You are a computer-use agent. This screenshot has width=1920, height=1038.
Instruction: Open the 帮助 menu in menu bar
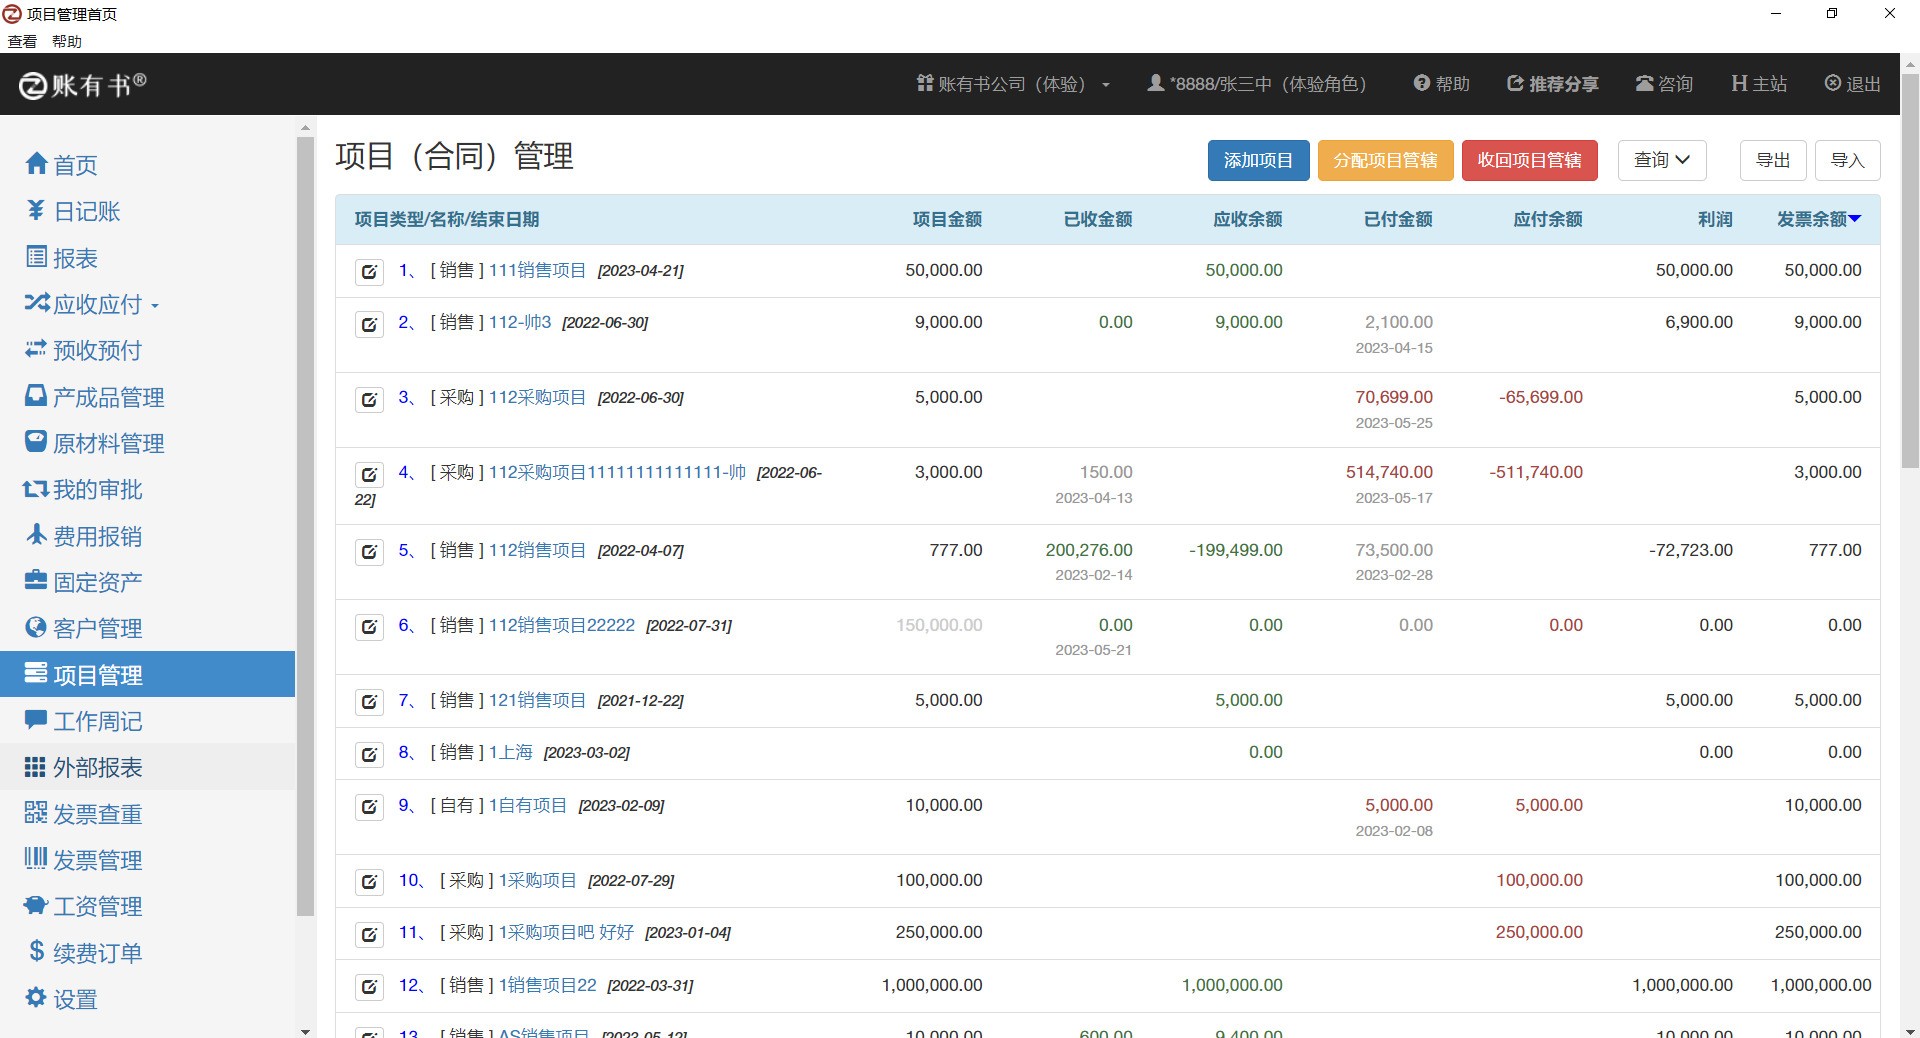click(x=67, y=41)
